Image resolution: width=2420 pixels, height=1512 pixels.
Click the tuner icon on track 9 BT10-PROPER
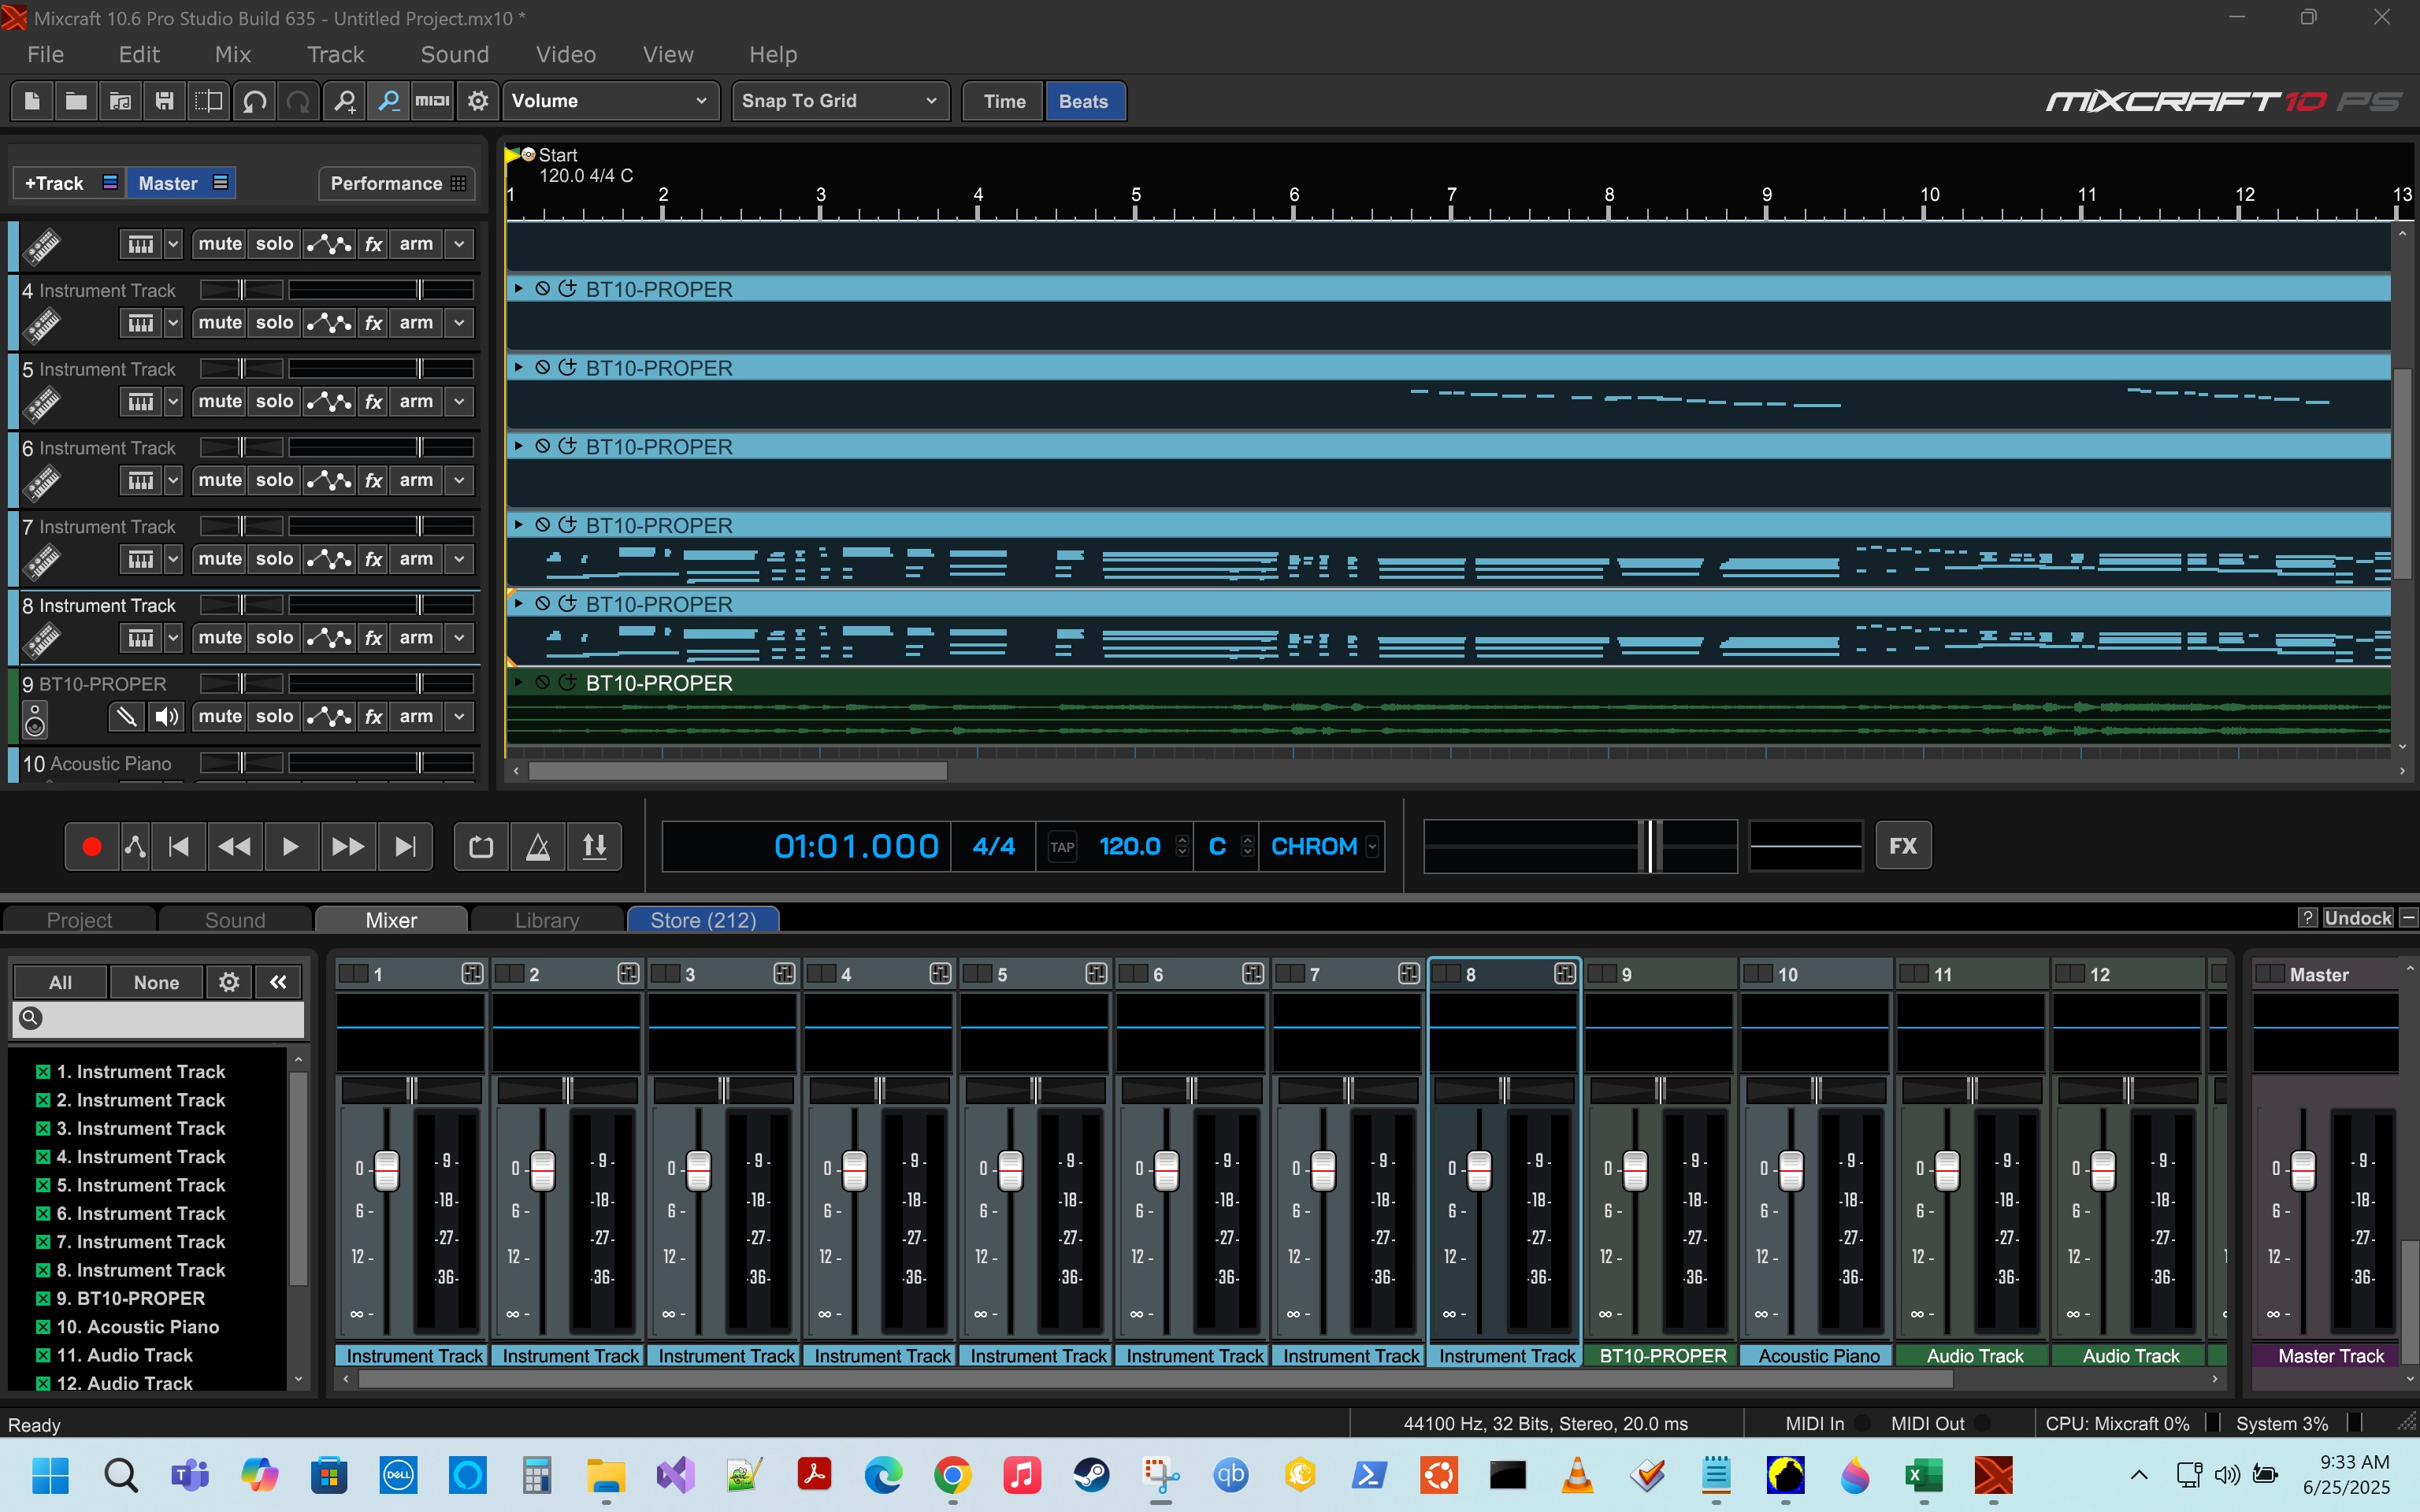click(x=126, y=716)
